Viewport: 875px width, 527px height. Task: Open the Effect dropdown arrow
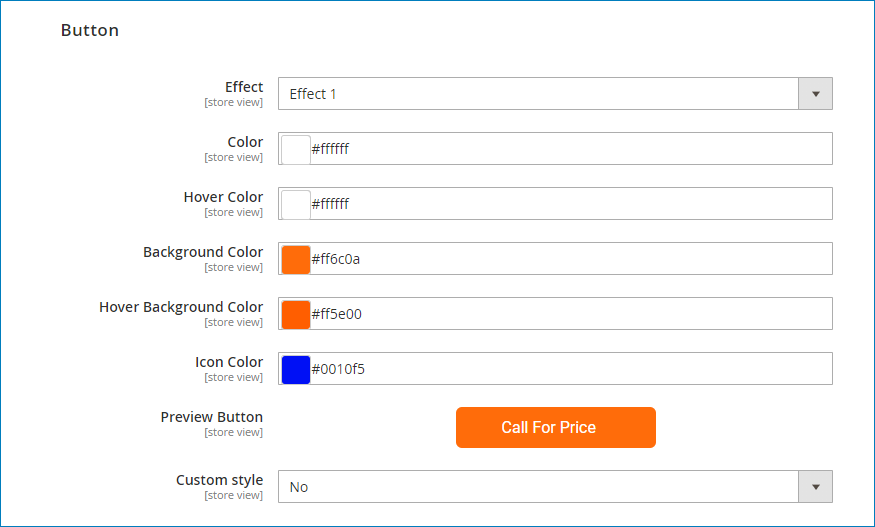[x=815, y=94]
